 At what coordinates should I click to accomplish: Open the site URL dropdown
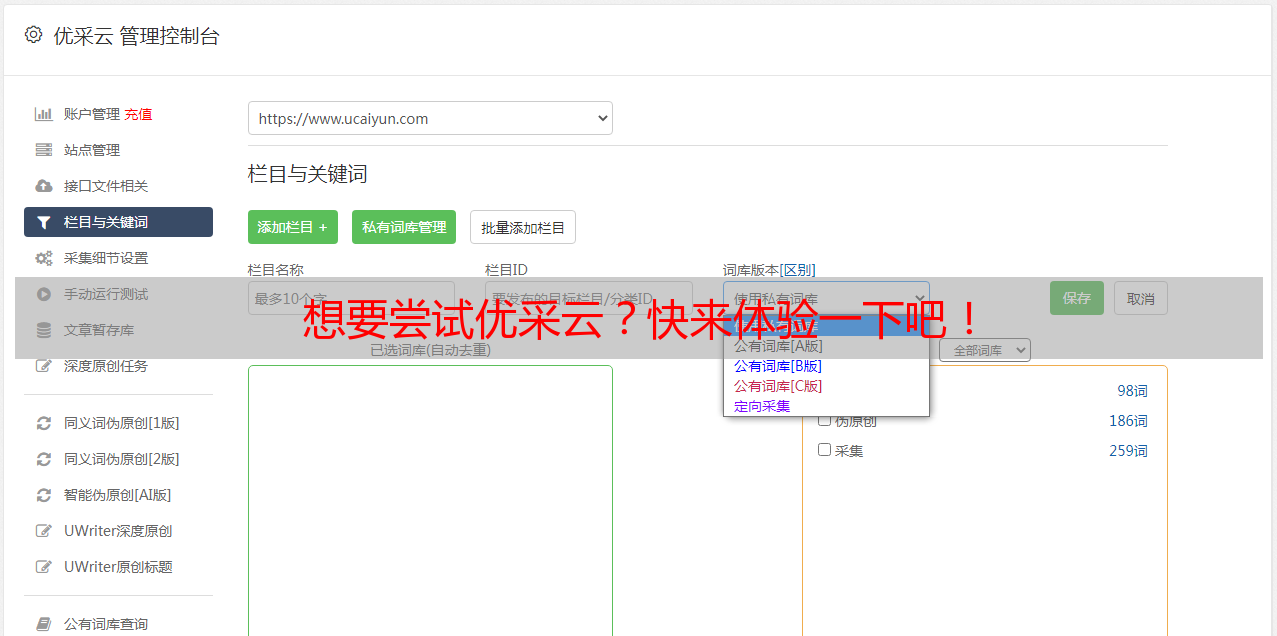coord(430,118)
